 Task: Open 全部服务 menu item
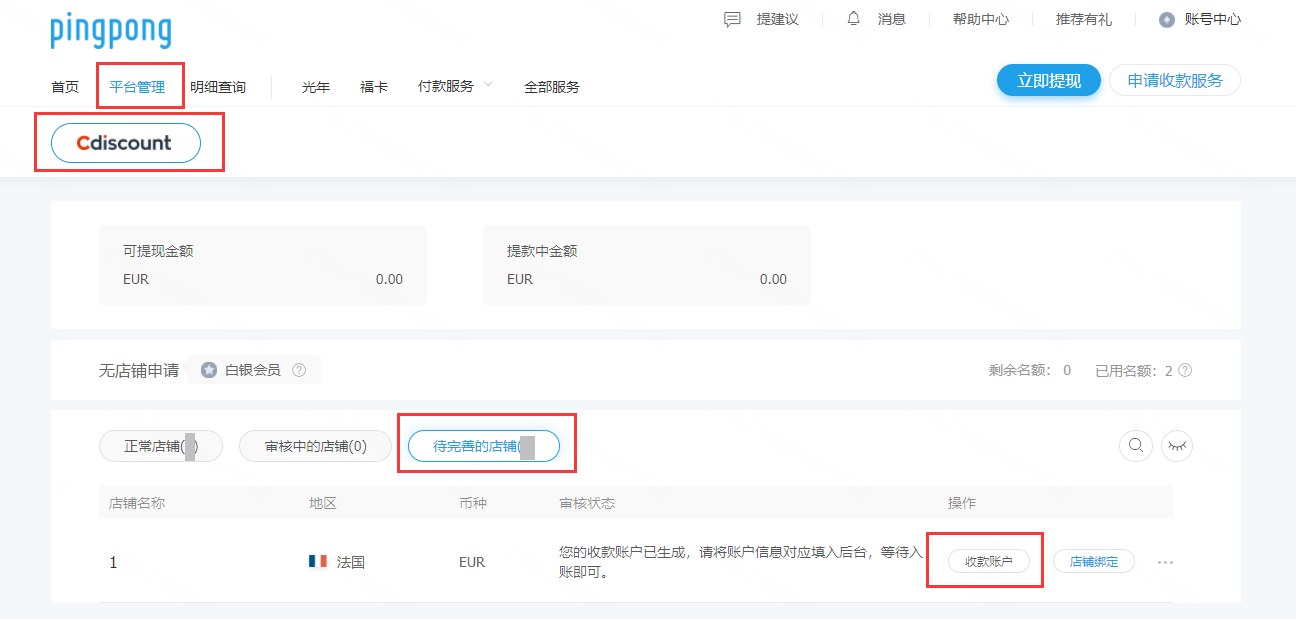point(552,87)
